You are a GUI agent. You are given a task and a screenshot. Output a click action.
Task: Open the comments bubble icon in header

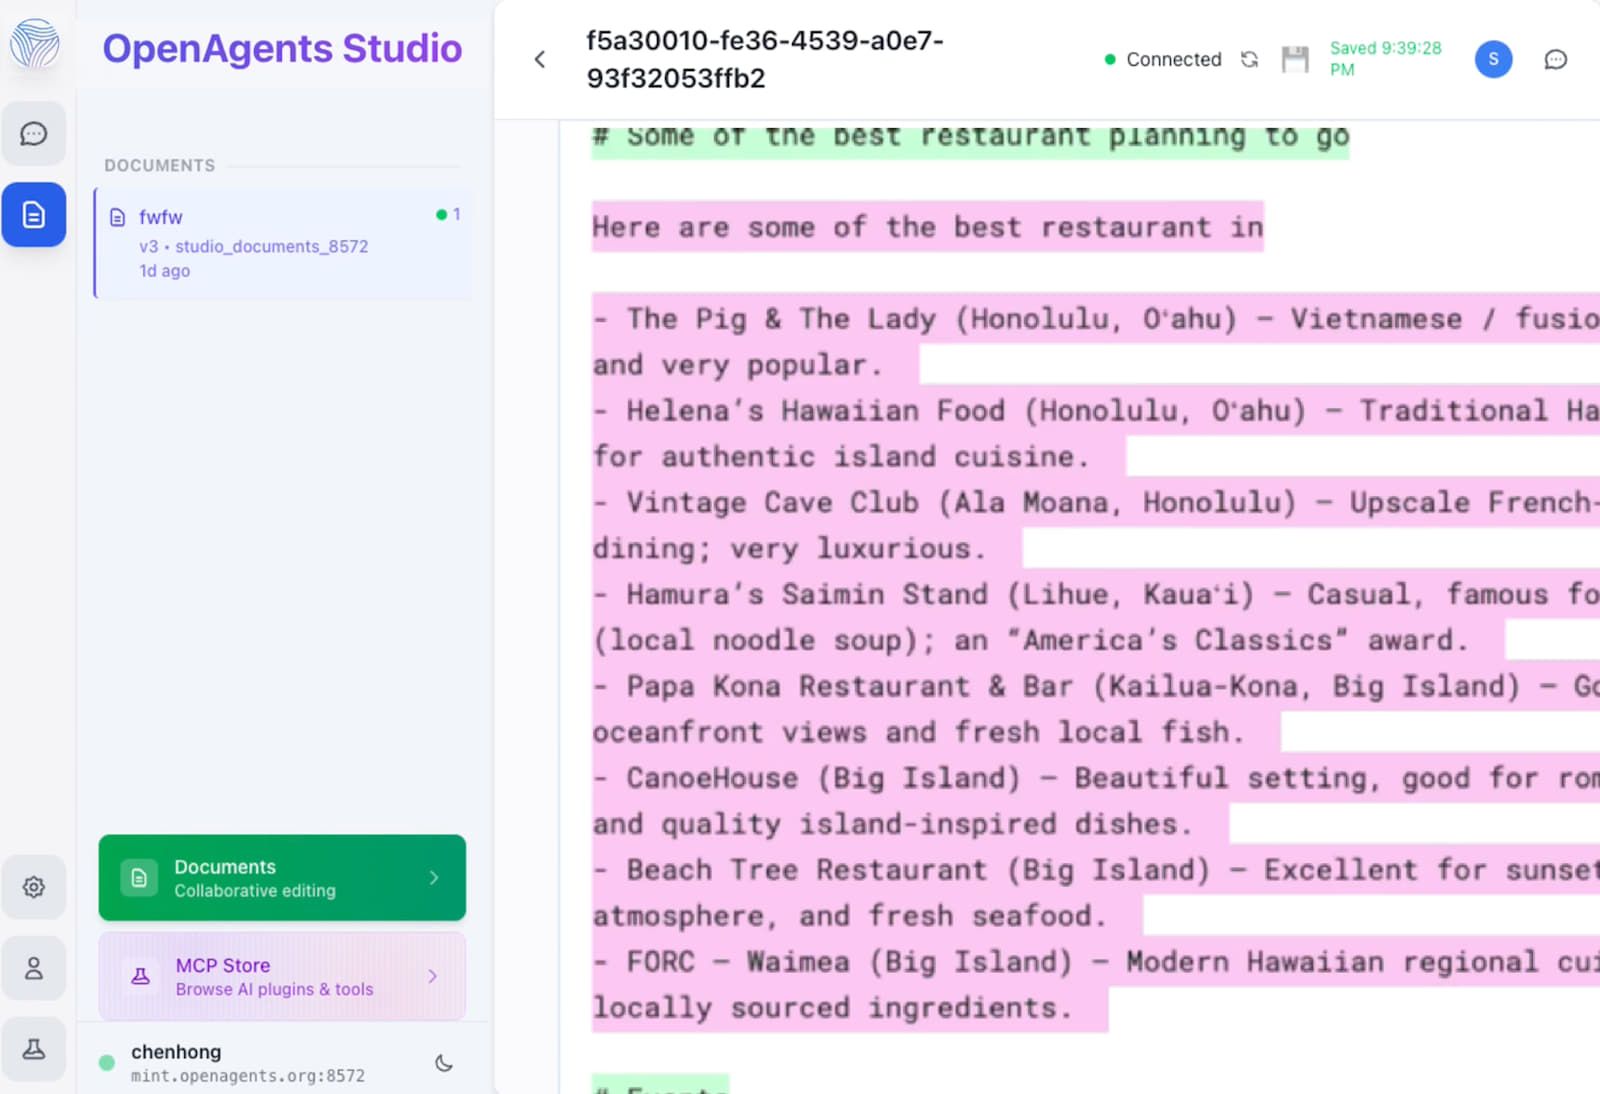[x=1555, y=60]
